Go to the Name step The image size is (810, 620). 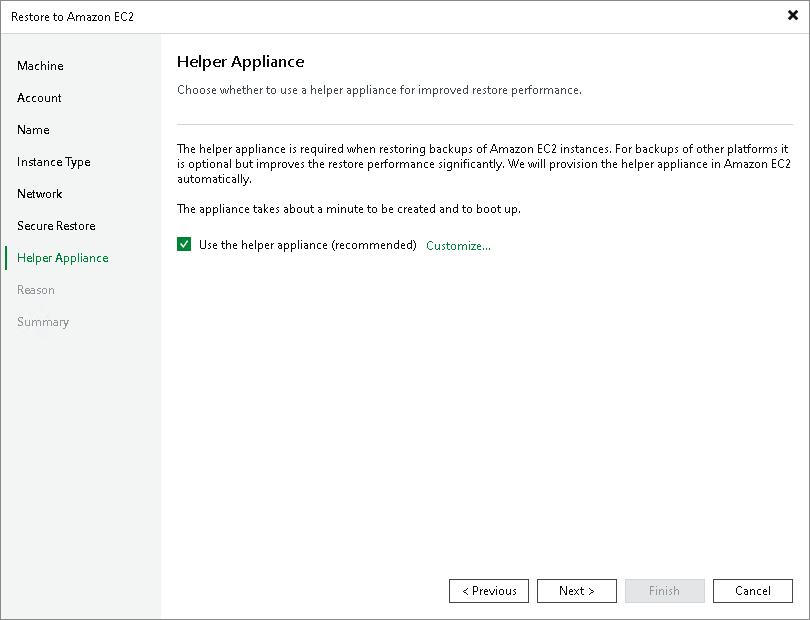(33, 129)
